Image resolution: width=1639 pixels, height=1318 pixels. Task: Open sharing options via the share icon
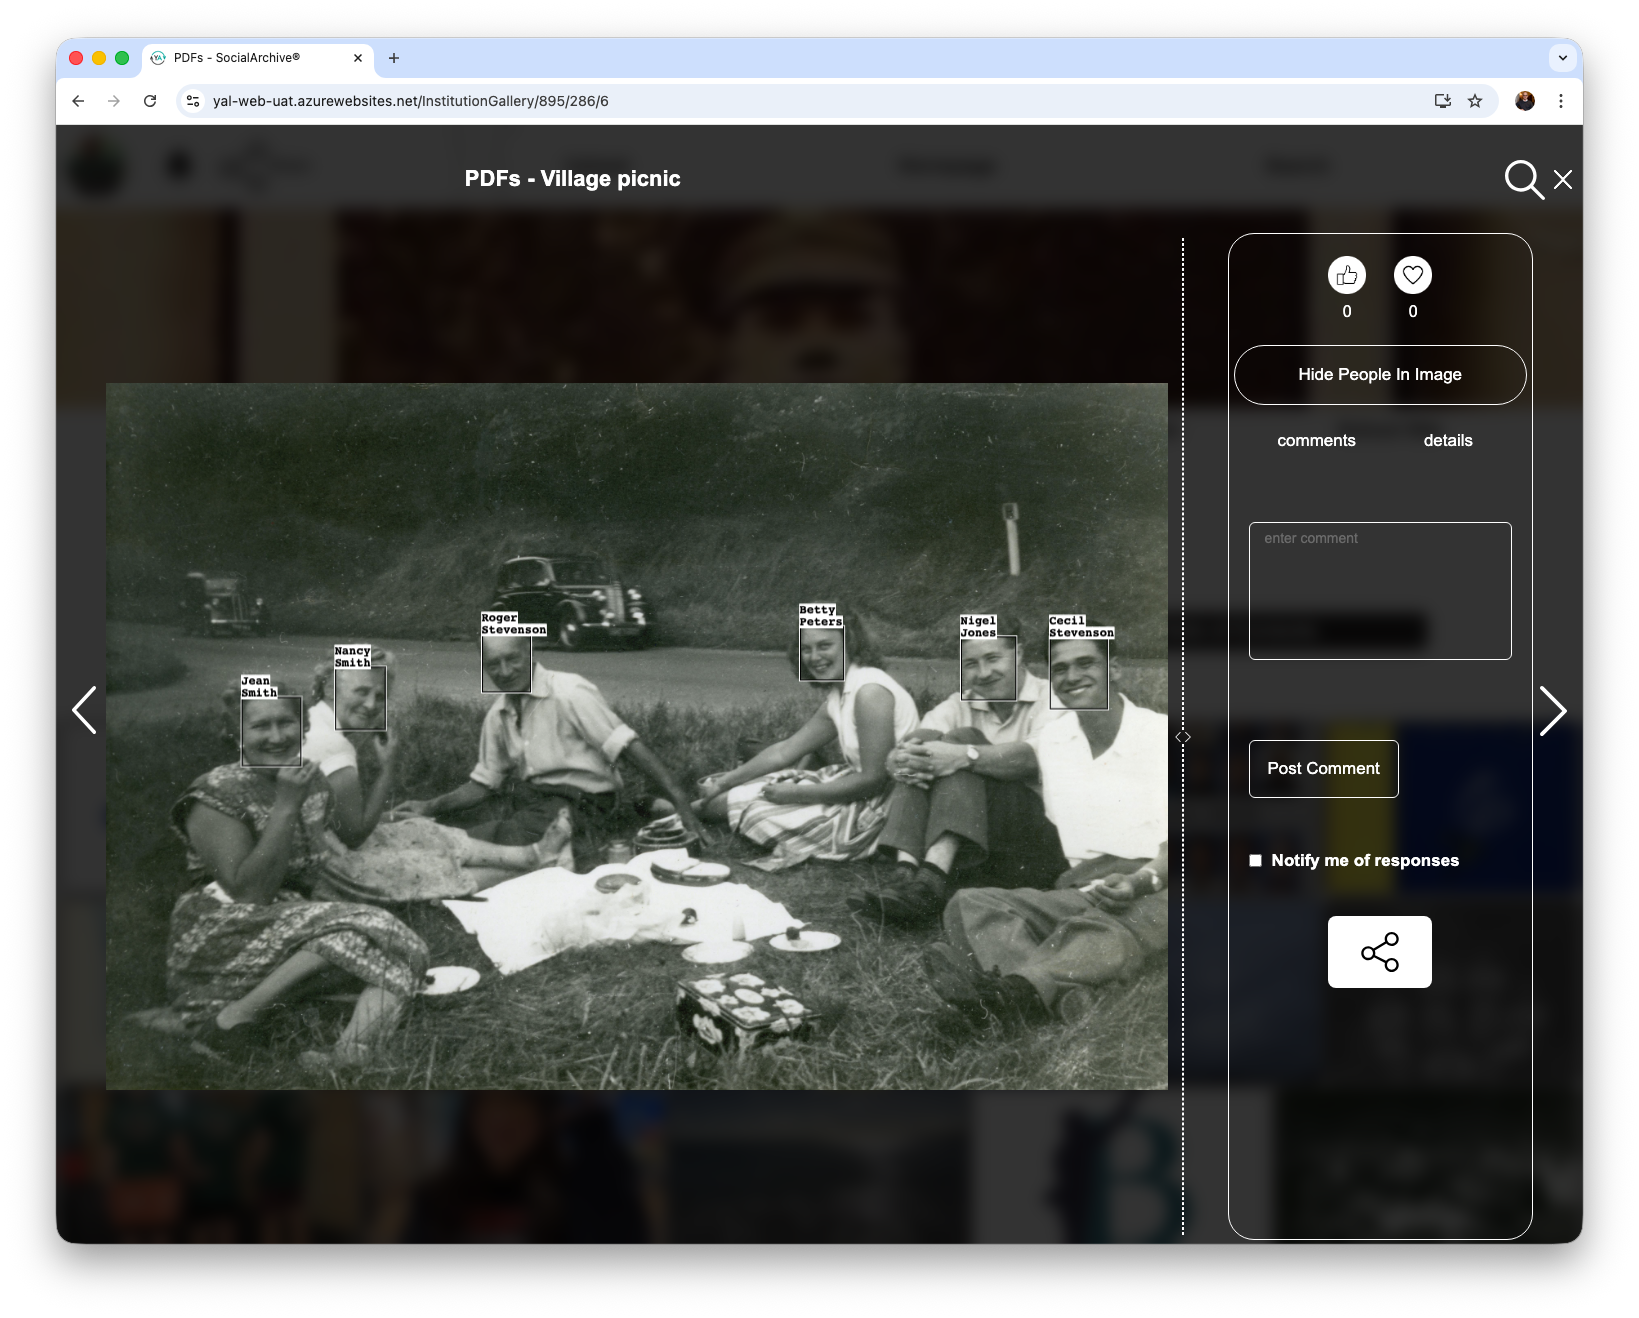click(x=1379, y=951)
